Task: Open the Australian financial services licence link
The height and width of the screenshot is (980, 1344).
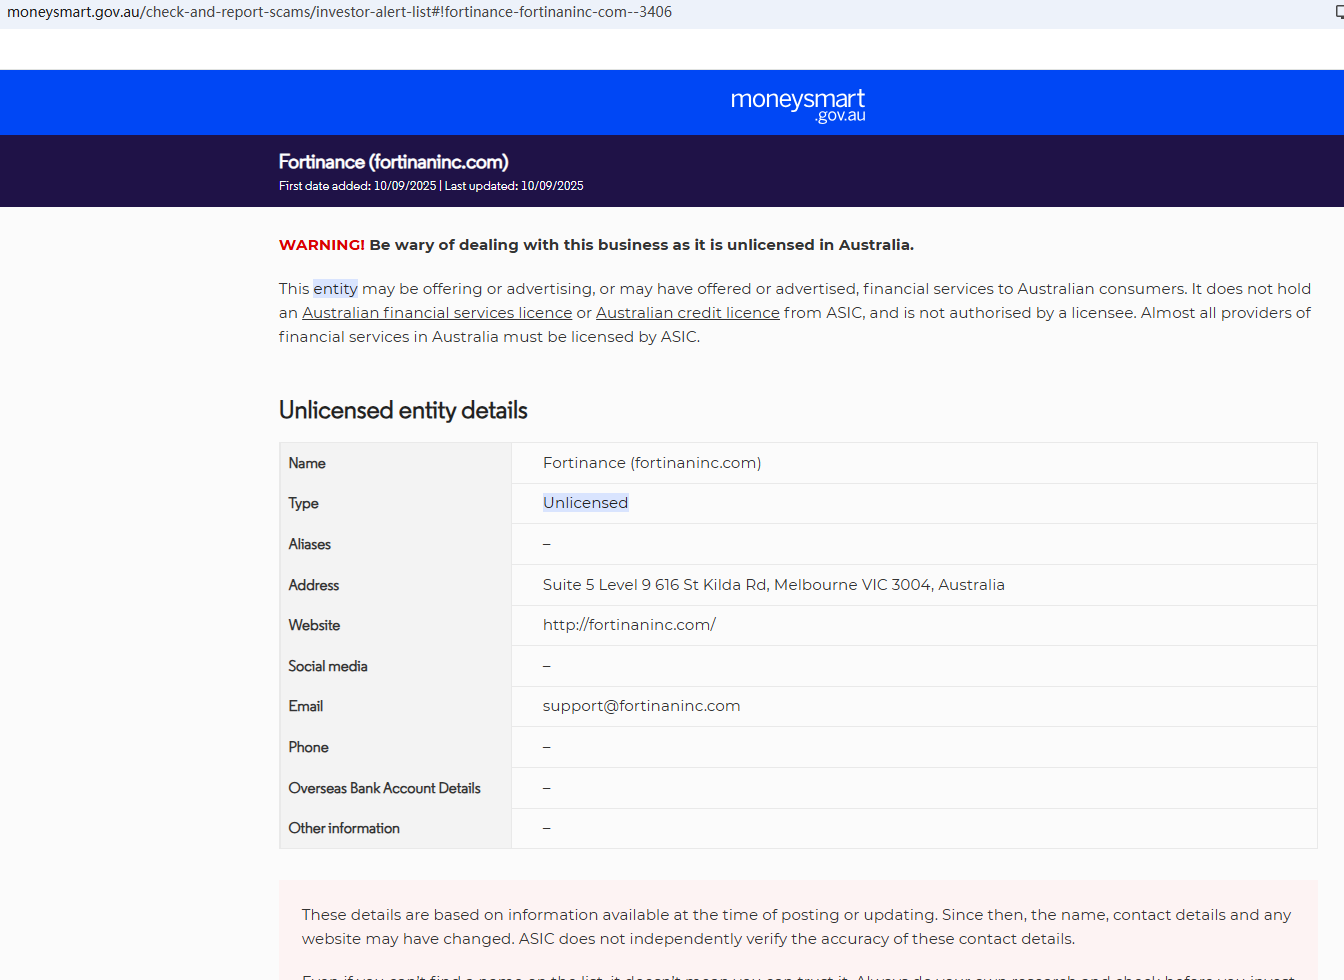Action: coord(437,313)
